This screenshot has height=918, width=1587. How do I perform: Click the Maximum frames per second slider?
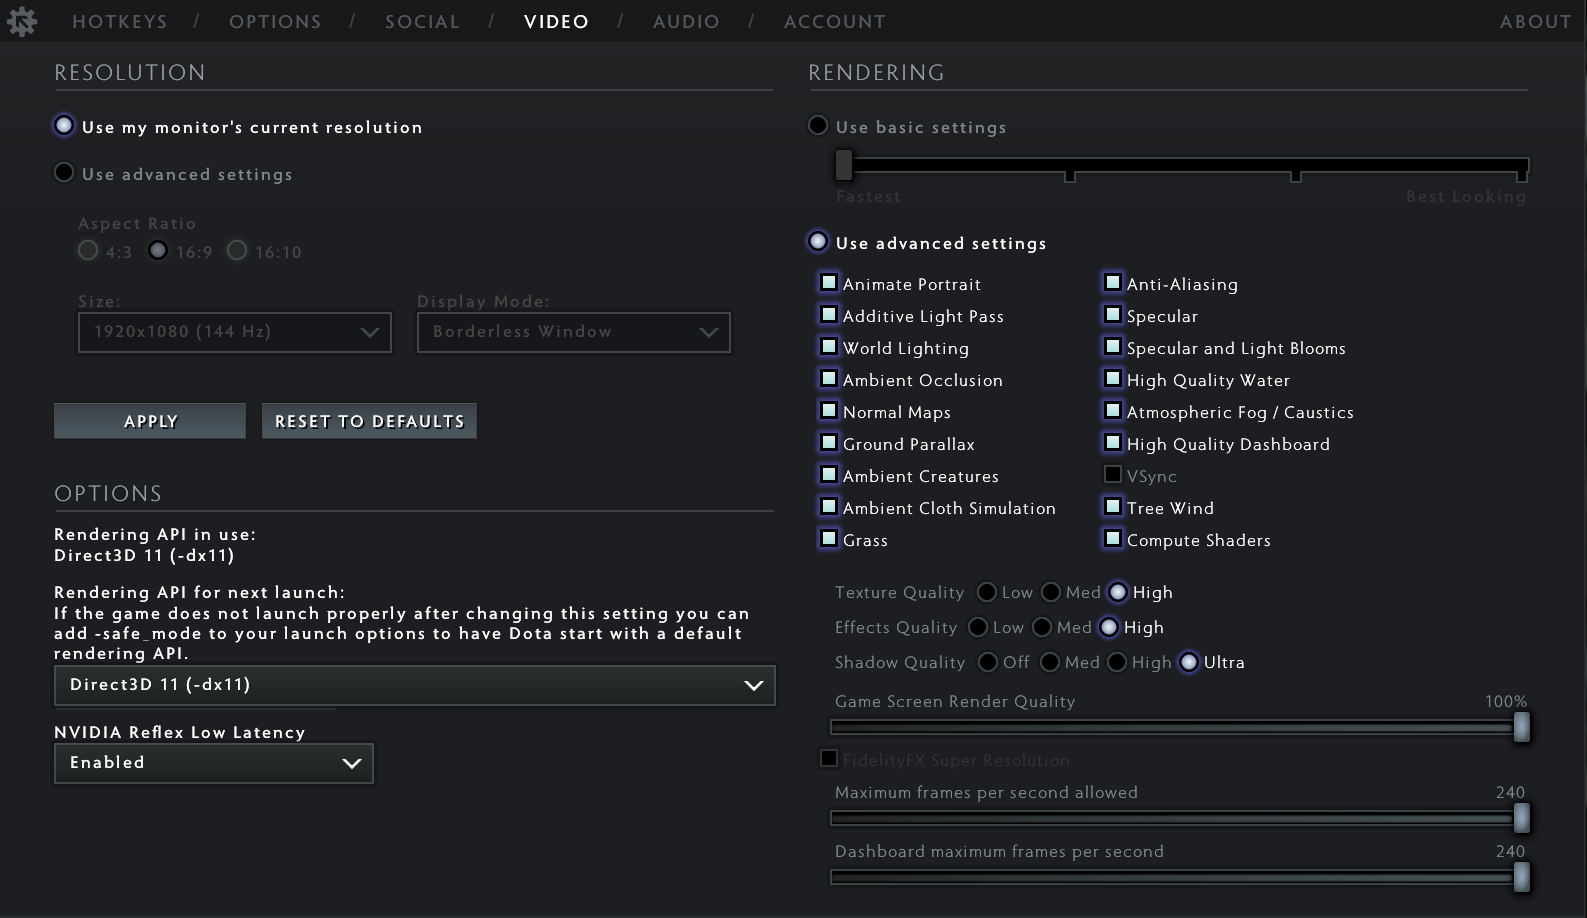coord(1180,818)
